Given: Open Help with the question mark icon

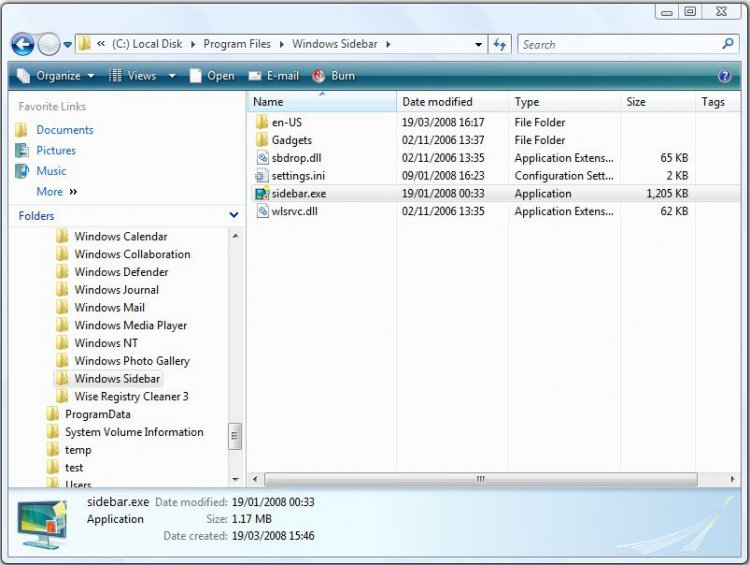Looking at the screenshot, I should pyautogui.click(x=725, y=76).
